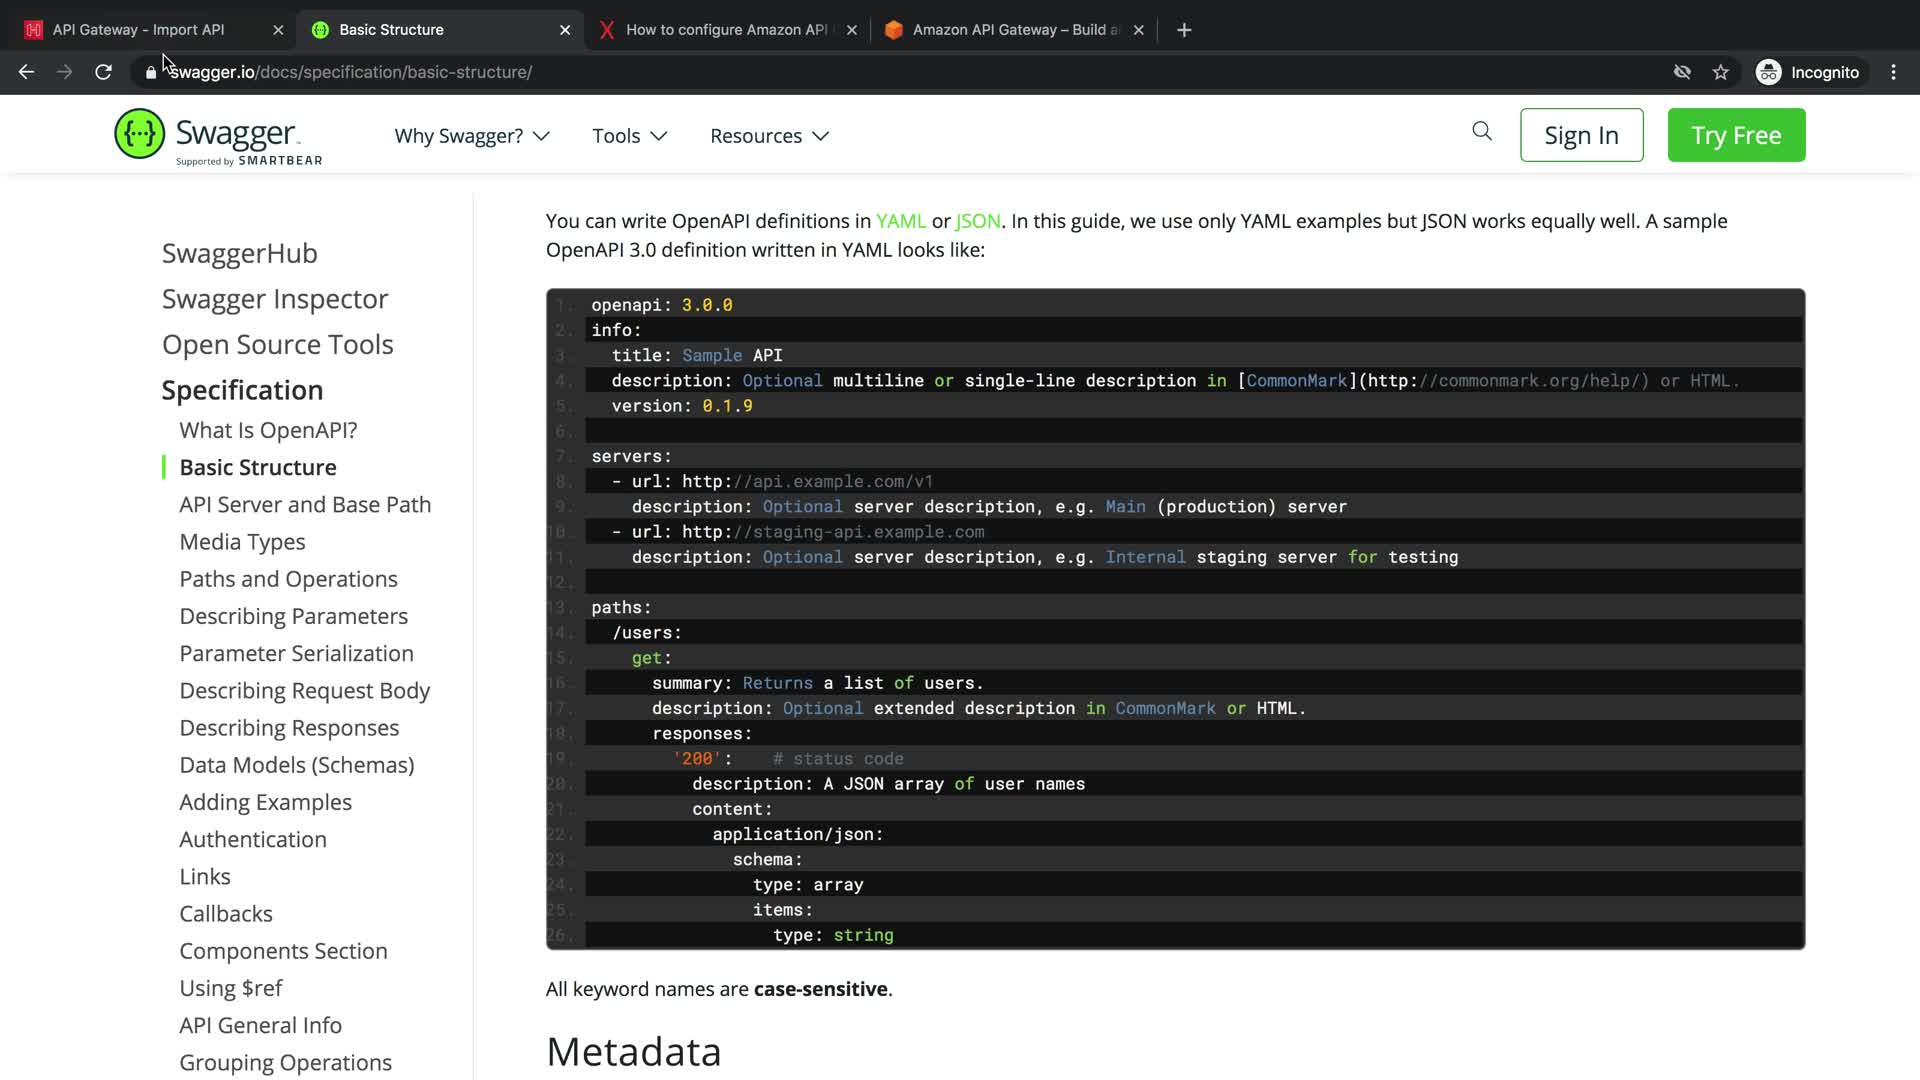The height and width of the screenshot is (1080, 1920).
Task: Switch to the API Gateway - Import API tab
Action: coord(139,30)
